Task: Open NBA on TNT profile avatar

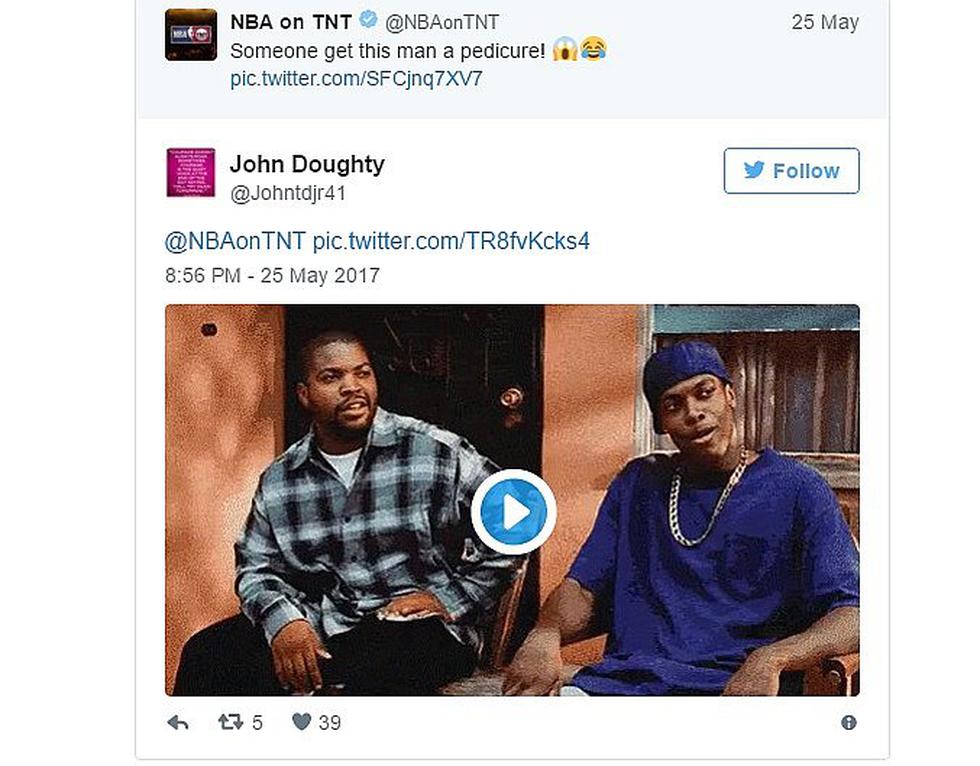Action: point(191,35)
